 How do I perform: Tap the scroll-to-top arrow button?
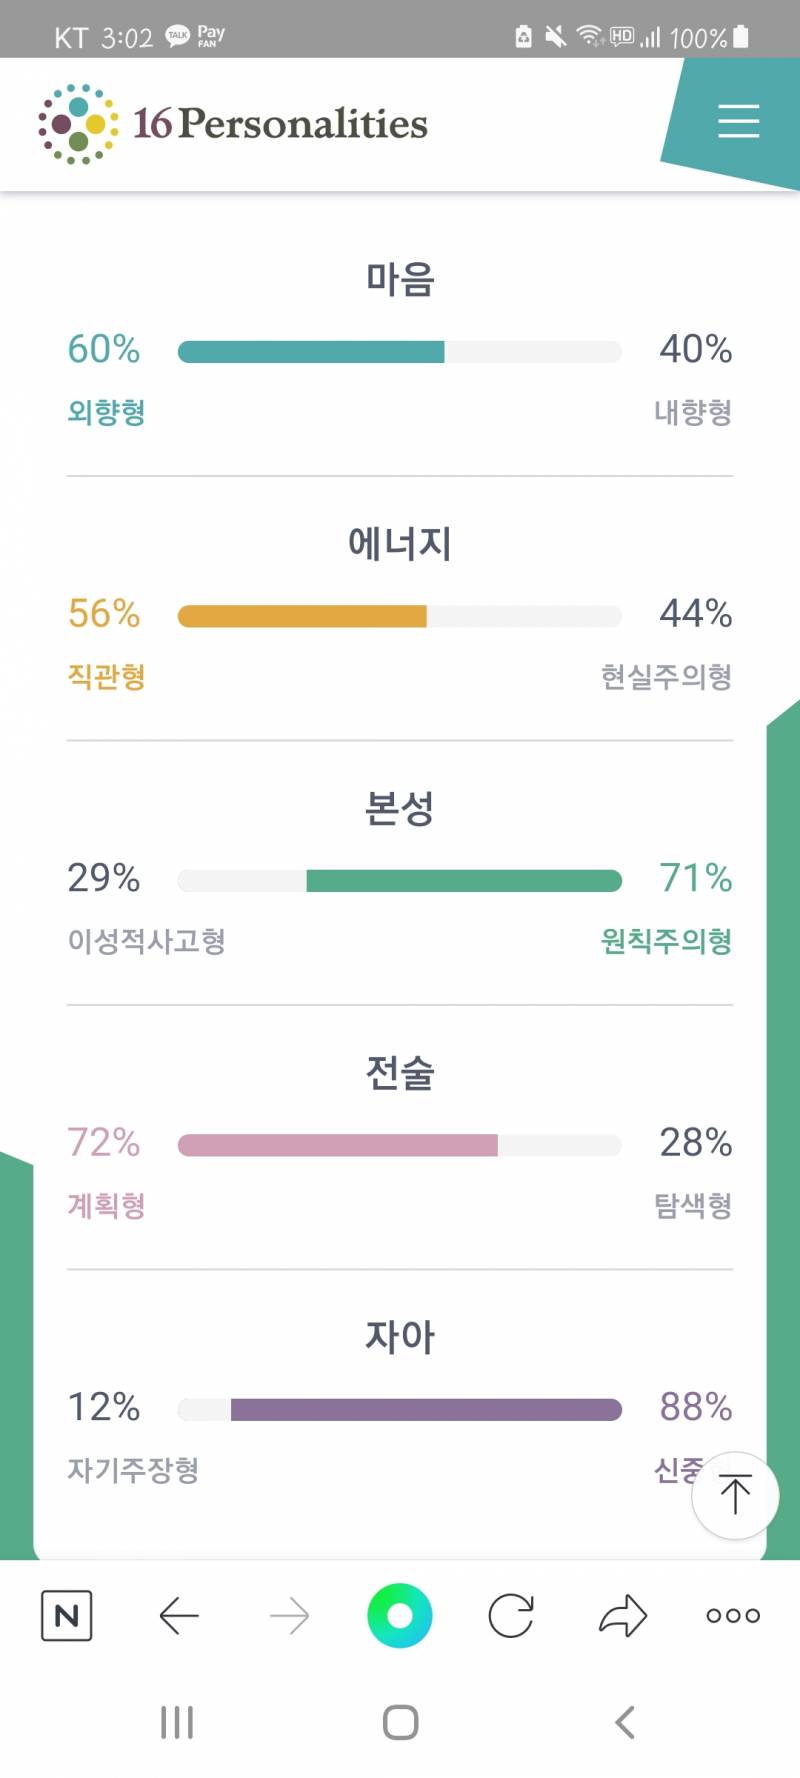click(735, 1494)
